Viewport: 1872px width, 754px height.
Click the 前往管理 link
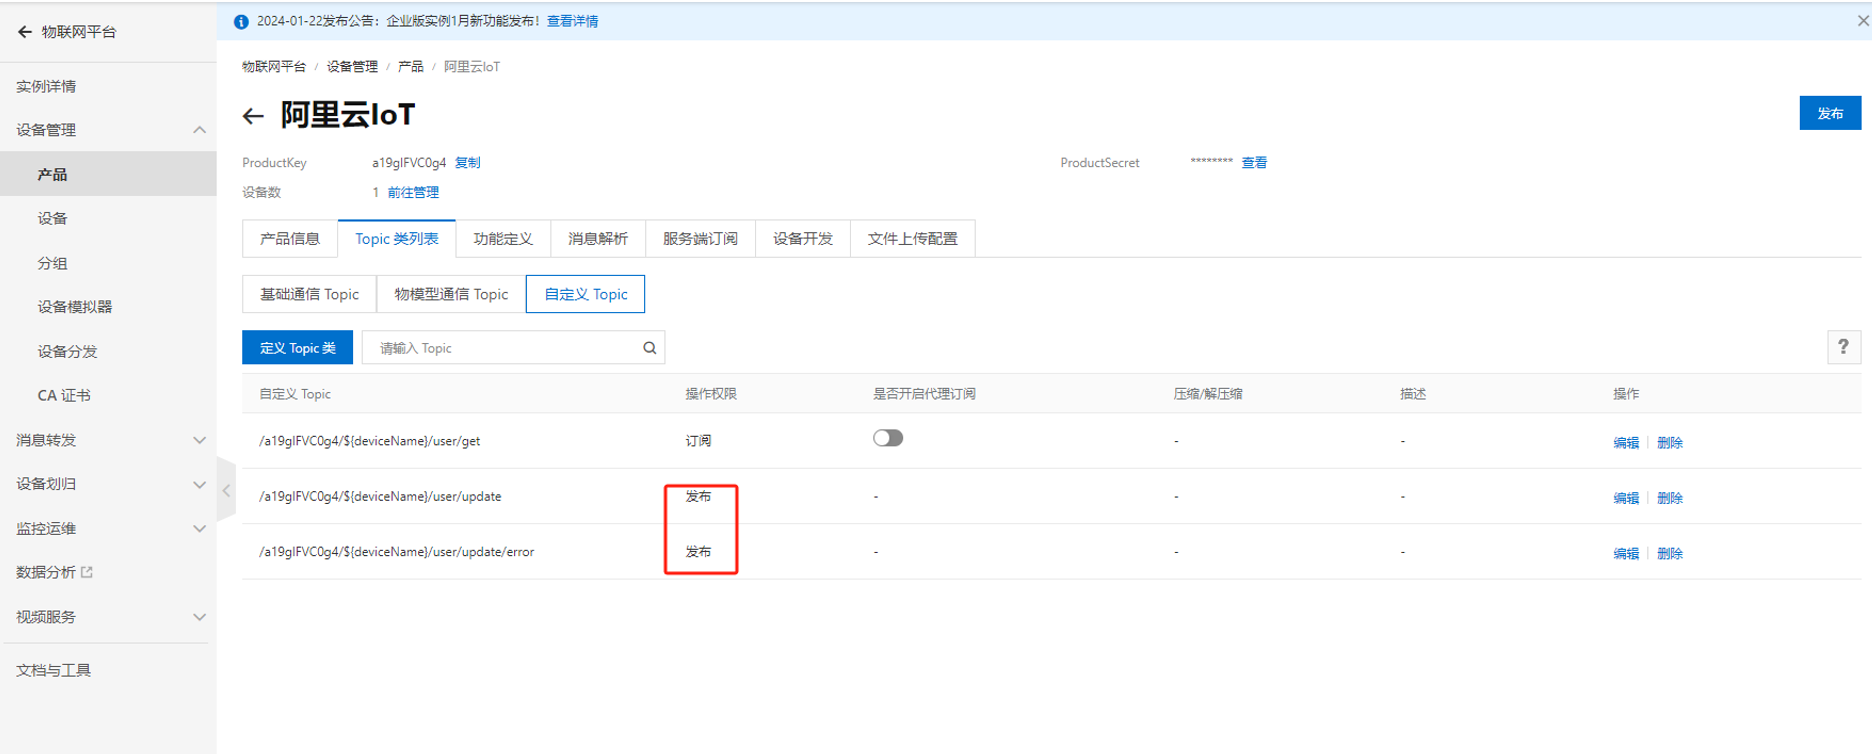pyautogui.click(x=413, y=193)
